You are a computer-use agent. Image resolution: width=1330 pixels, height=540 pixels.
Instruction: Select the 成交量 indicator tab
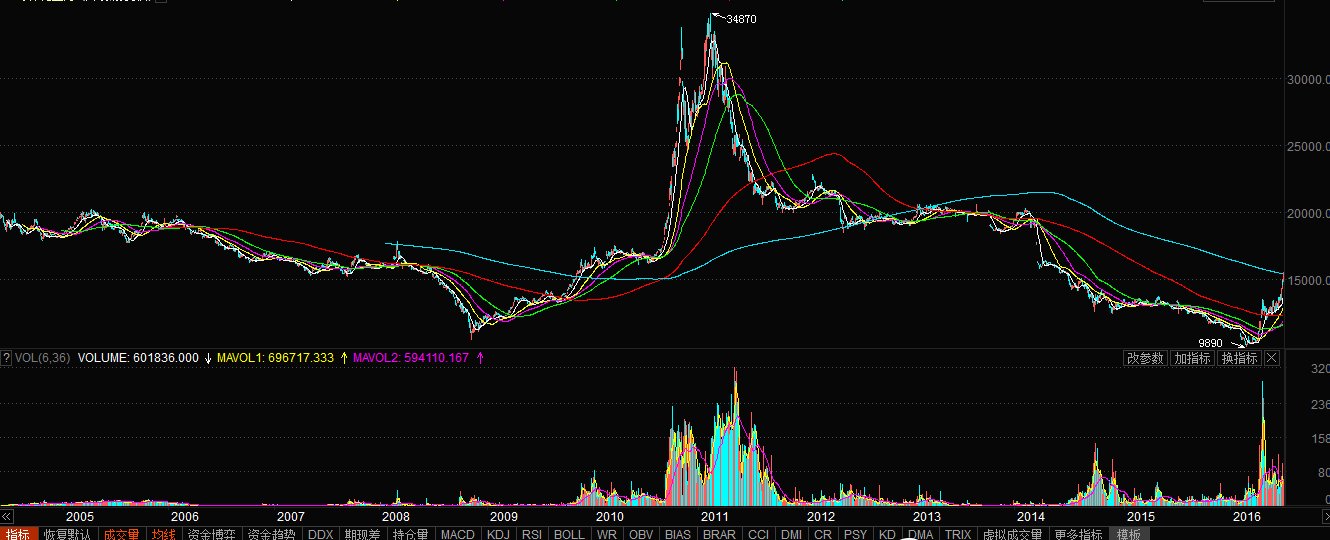pos(121,534)
